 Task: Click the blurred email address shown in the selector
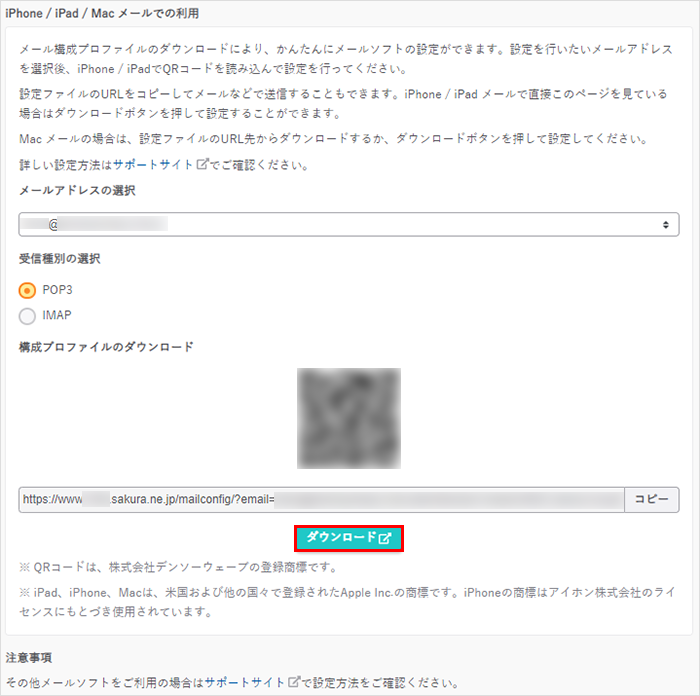[x=94, y=224]
